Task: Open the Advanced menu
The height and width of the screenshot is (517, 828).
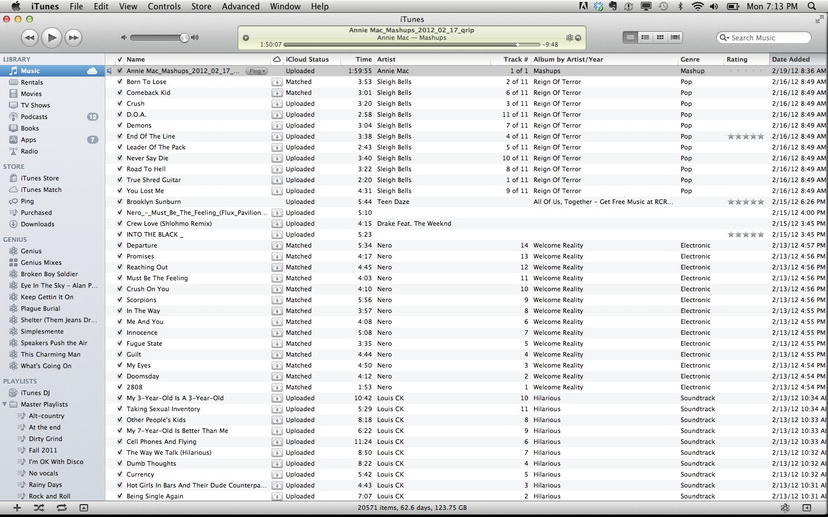Action: click(x=241, y=6)
